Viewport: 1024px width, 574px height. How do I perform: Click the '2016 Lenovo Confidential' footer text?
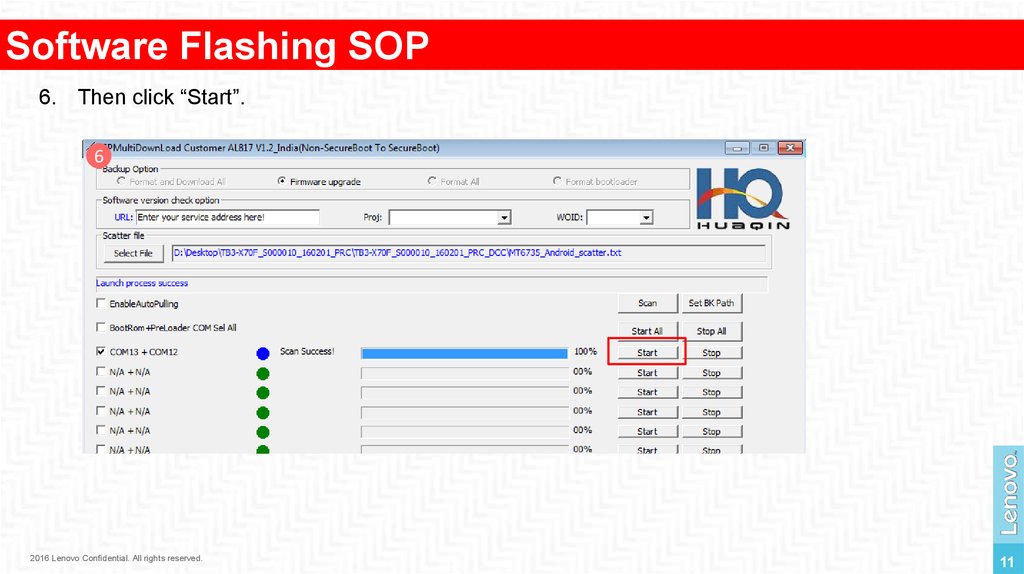tap(116, 558)
